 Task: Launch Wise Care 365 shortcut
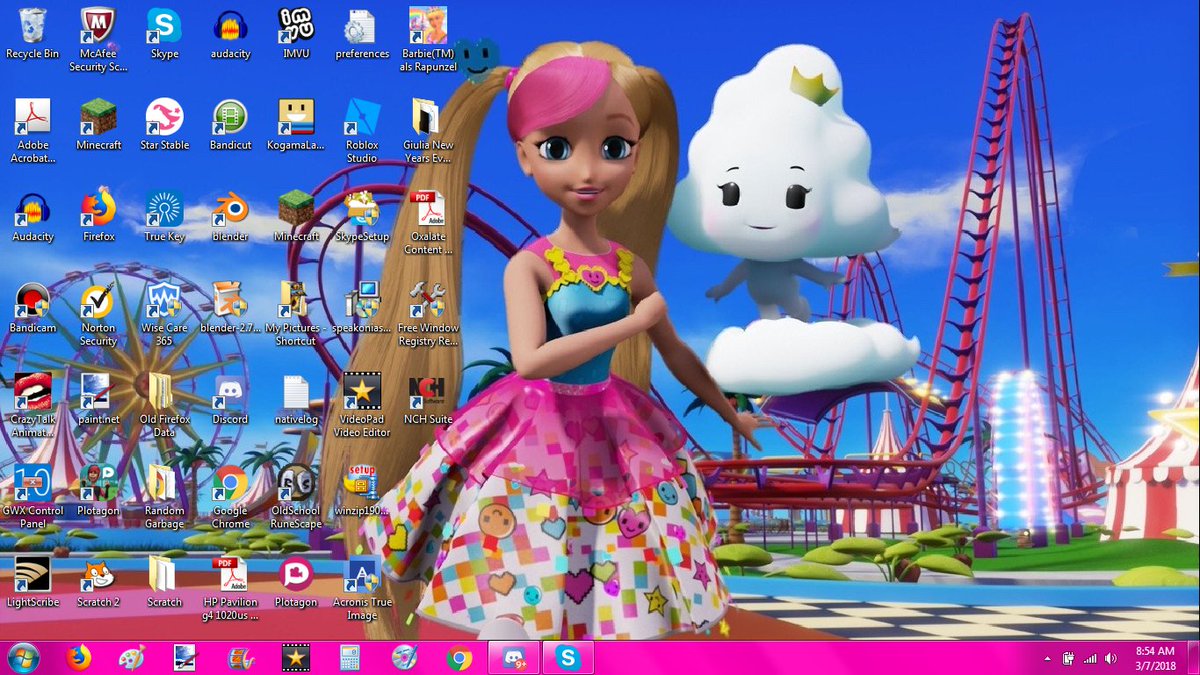point(164,315)
